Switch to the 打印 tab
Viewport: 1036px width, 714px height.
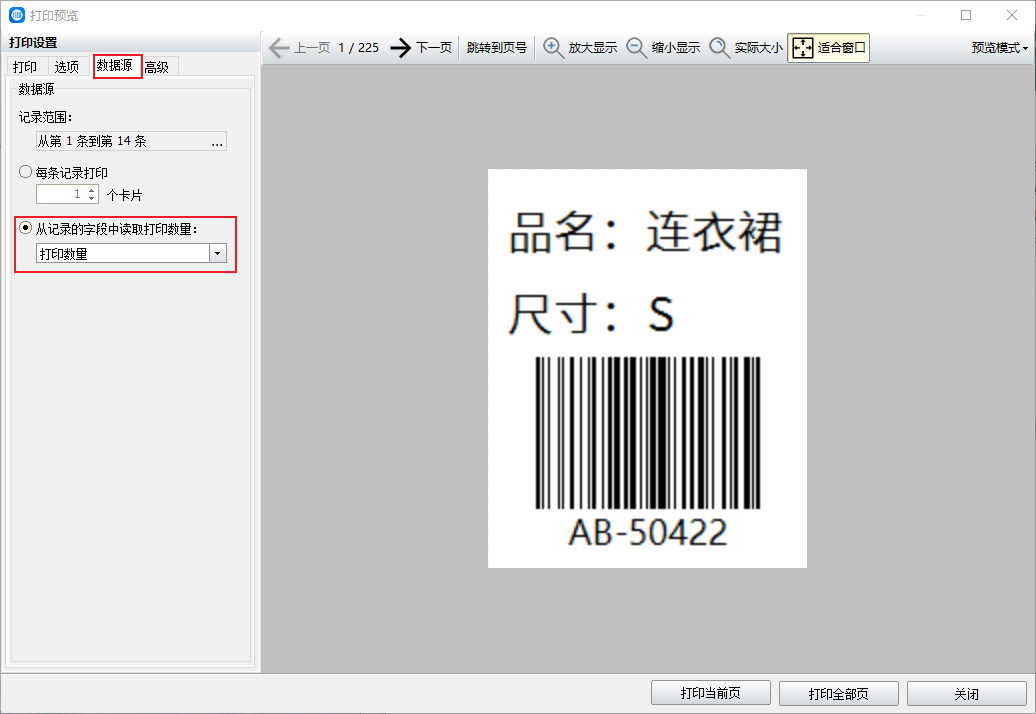(x=25, y=67)
